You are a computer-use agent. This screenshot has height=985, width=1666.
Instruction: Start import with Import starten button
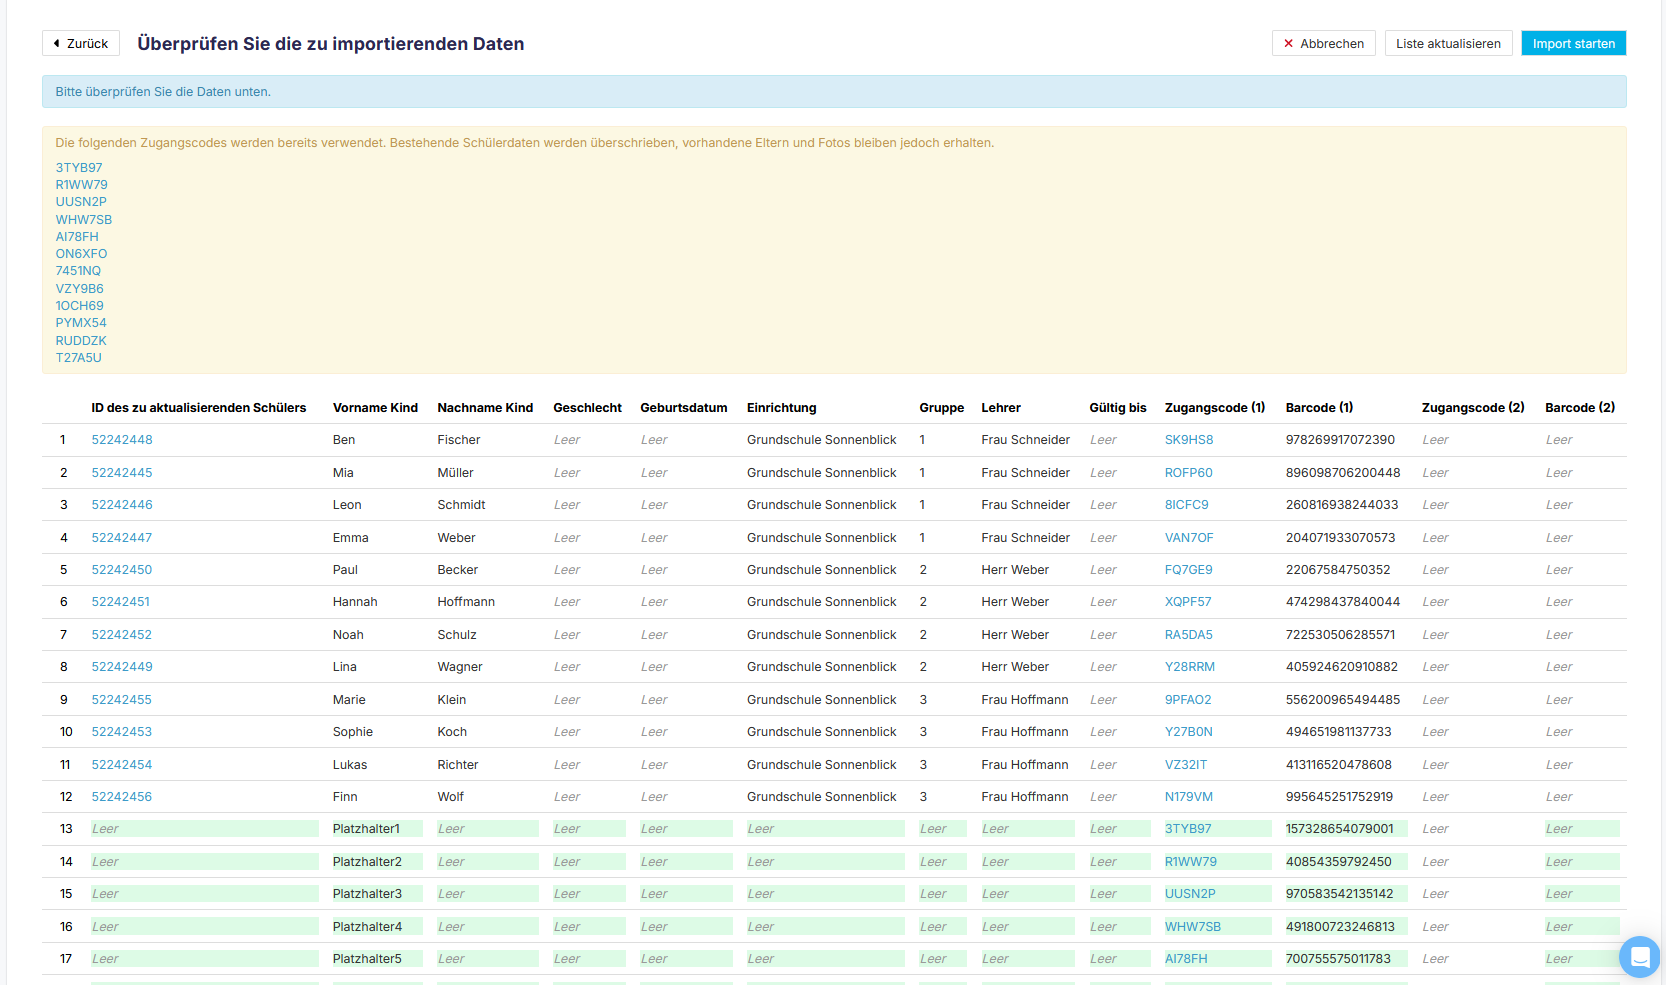pos(1573,43)
